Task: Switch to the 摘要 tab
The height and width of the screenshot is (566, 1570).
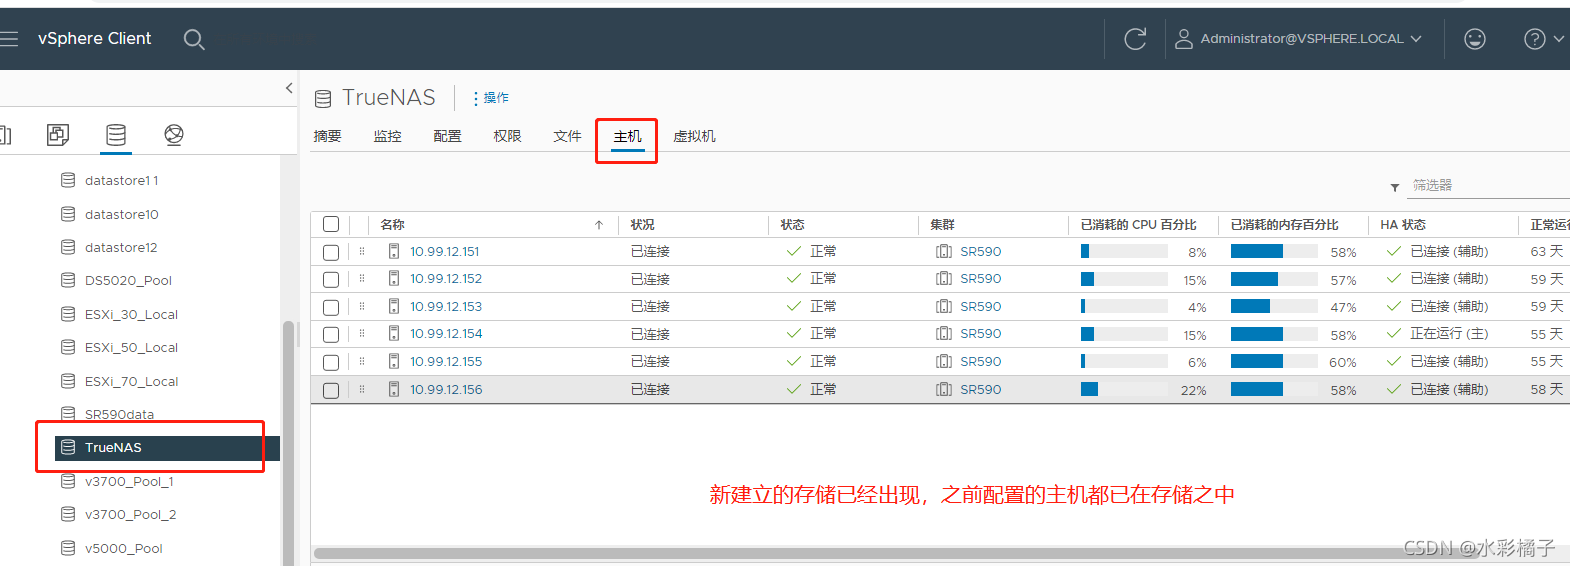Action: click(x=327, y=136)
